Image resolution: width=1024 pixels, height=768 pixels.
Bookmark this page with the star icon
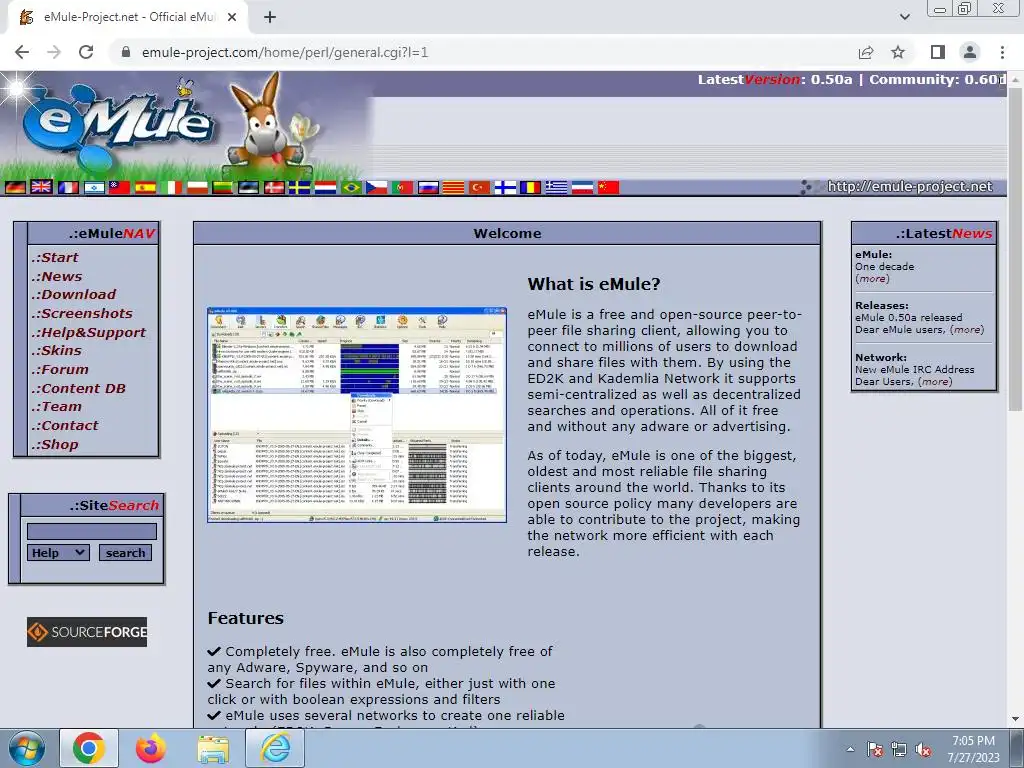coord(898,52)
